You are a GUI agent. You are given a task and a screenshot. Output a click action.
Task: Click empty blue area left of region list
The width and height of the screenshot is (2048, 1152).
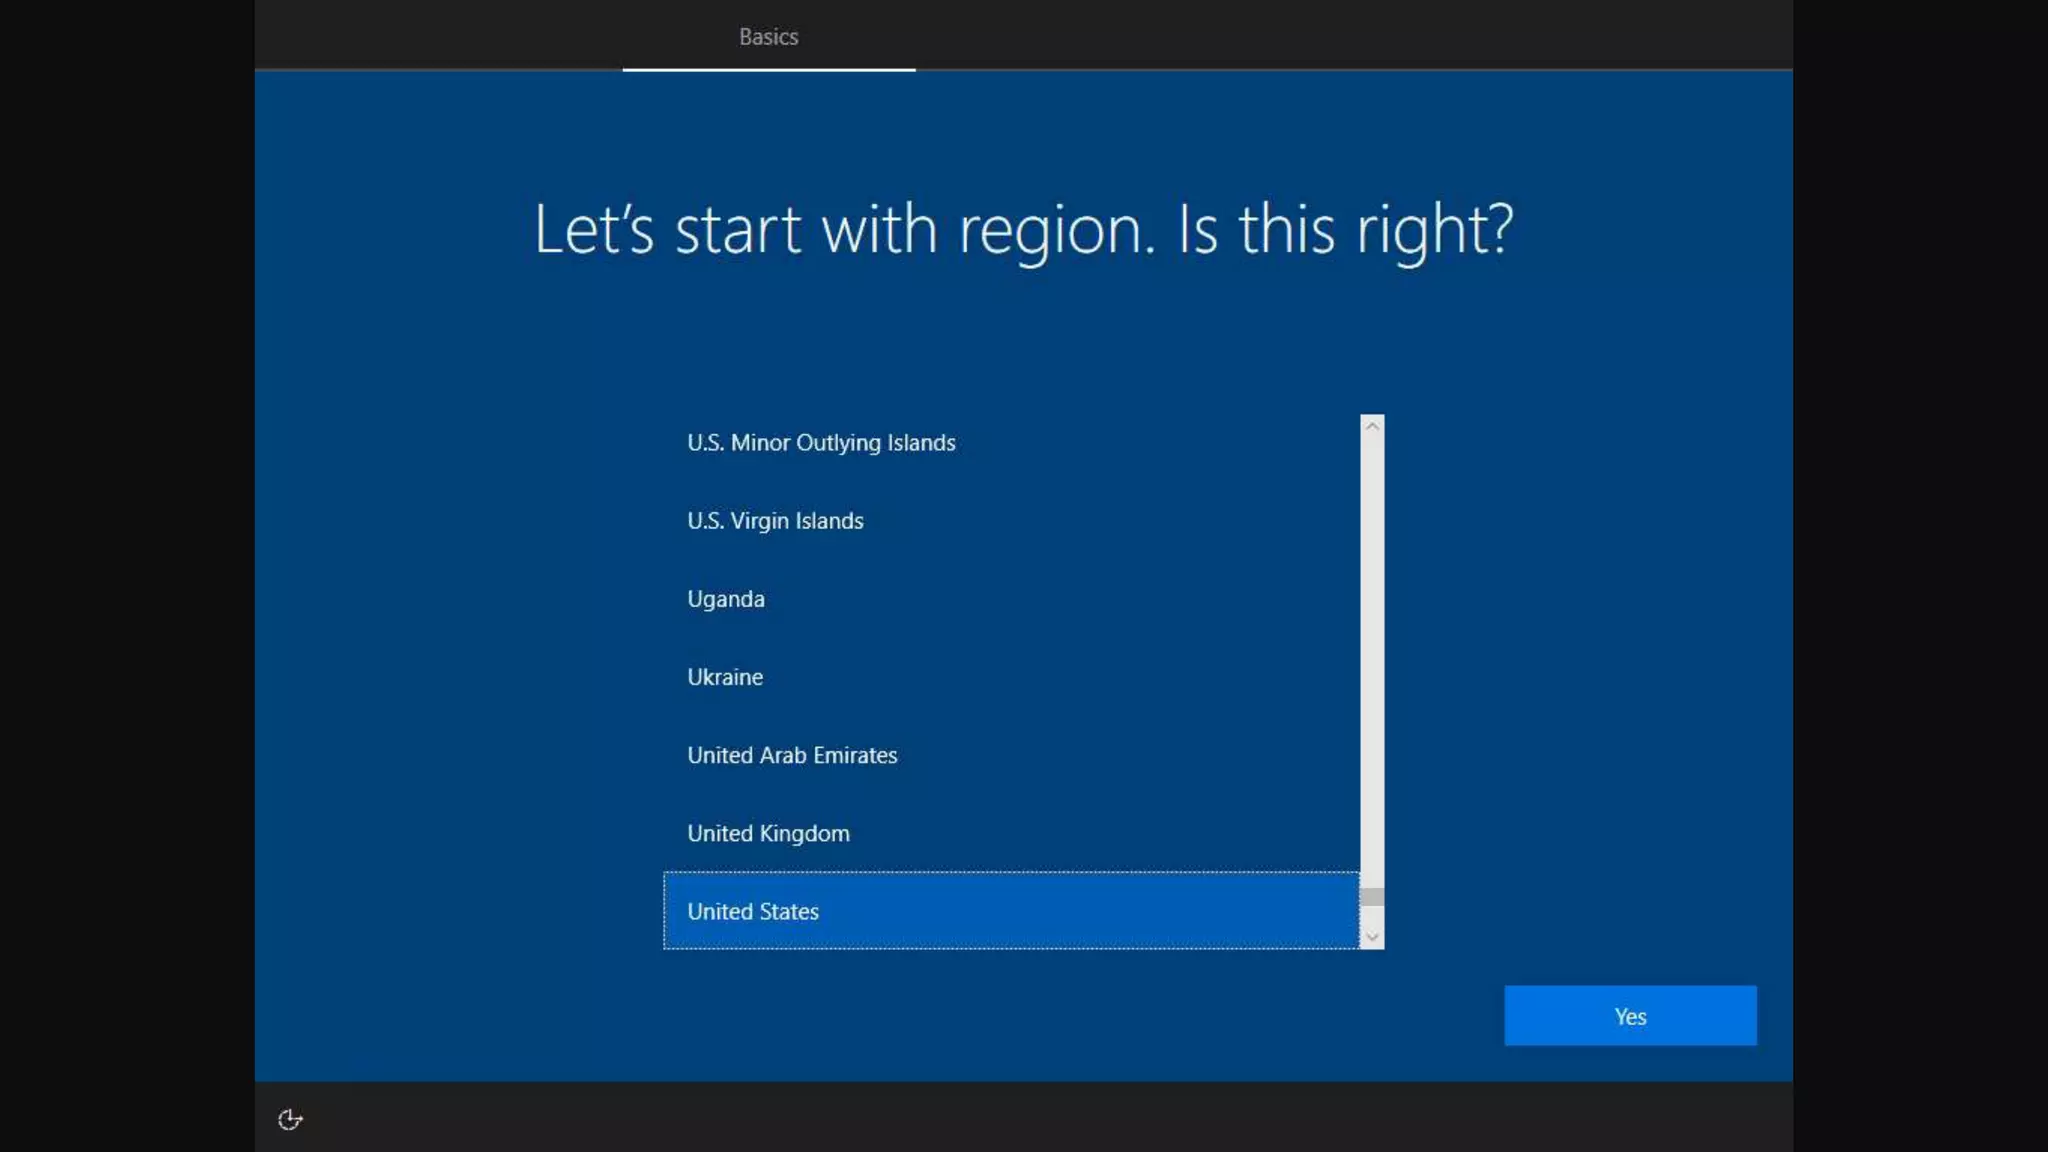click(x=460, y=680)
